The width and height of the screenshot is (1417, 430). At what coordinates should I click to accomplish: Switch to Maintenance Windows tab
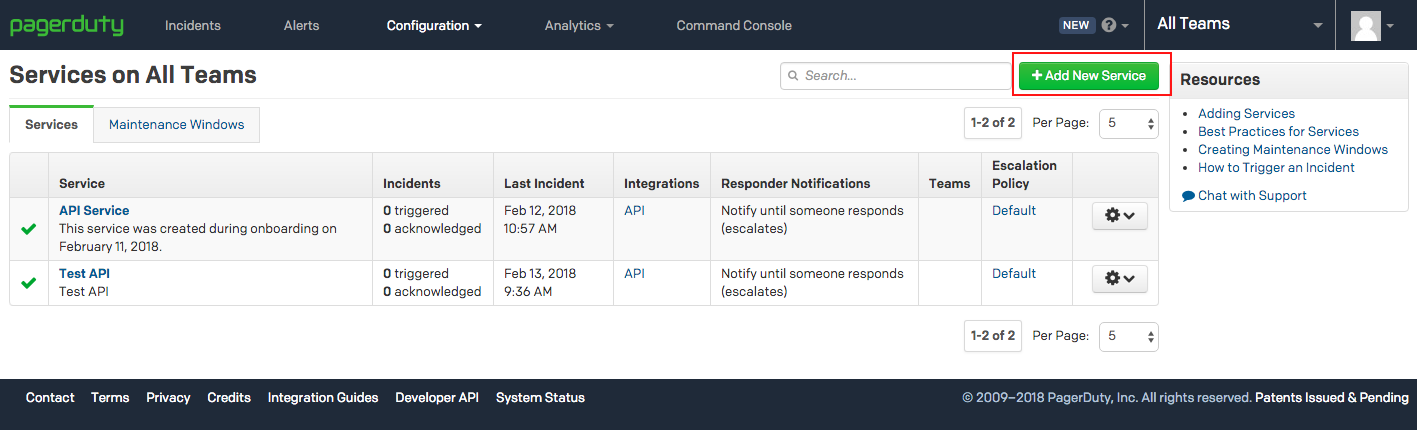(177, 124)
